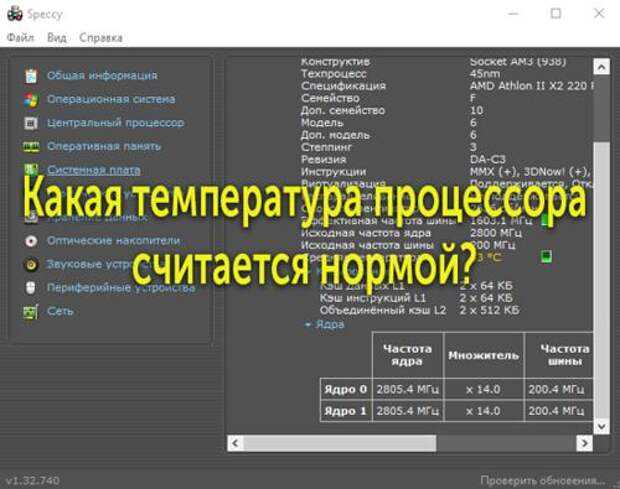Click horizontal scrollbar right arrow
Image resolution: width=620 pixels, height=489 pixels.
click(x=584, y=443)
